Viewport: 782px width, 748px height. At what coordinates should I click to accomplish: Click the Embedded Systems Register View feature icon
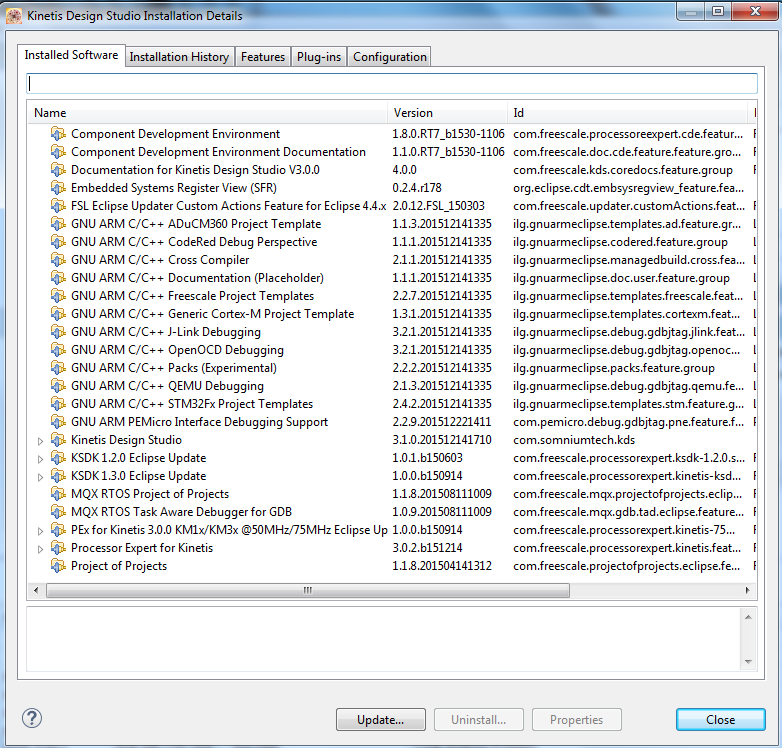[x=58, y=187]
